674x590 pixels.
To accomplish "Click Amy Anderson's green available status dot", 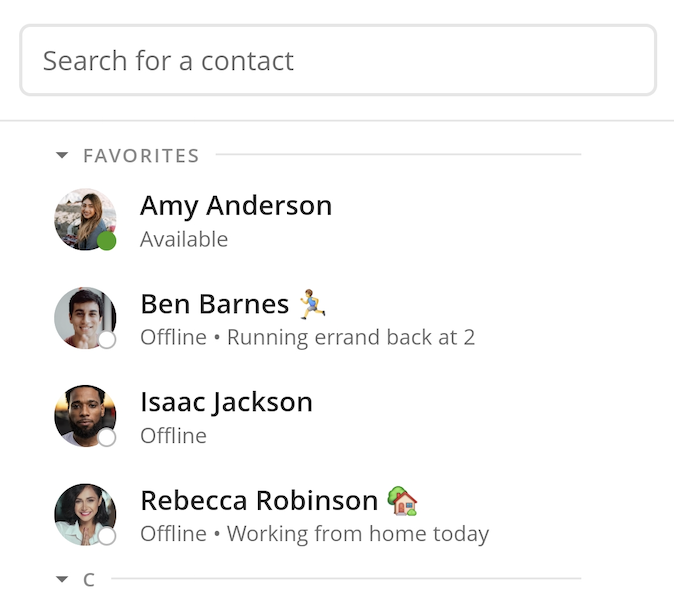I will (x=106, y=241).
